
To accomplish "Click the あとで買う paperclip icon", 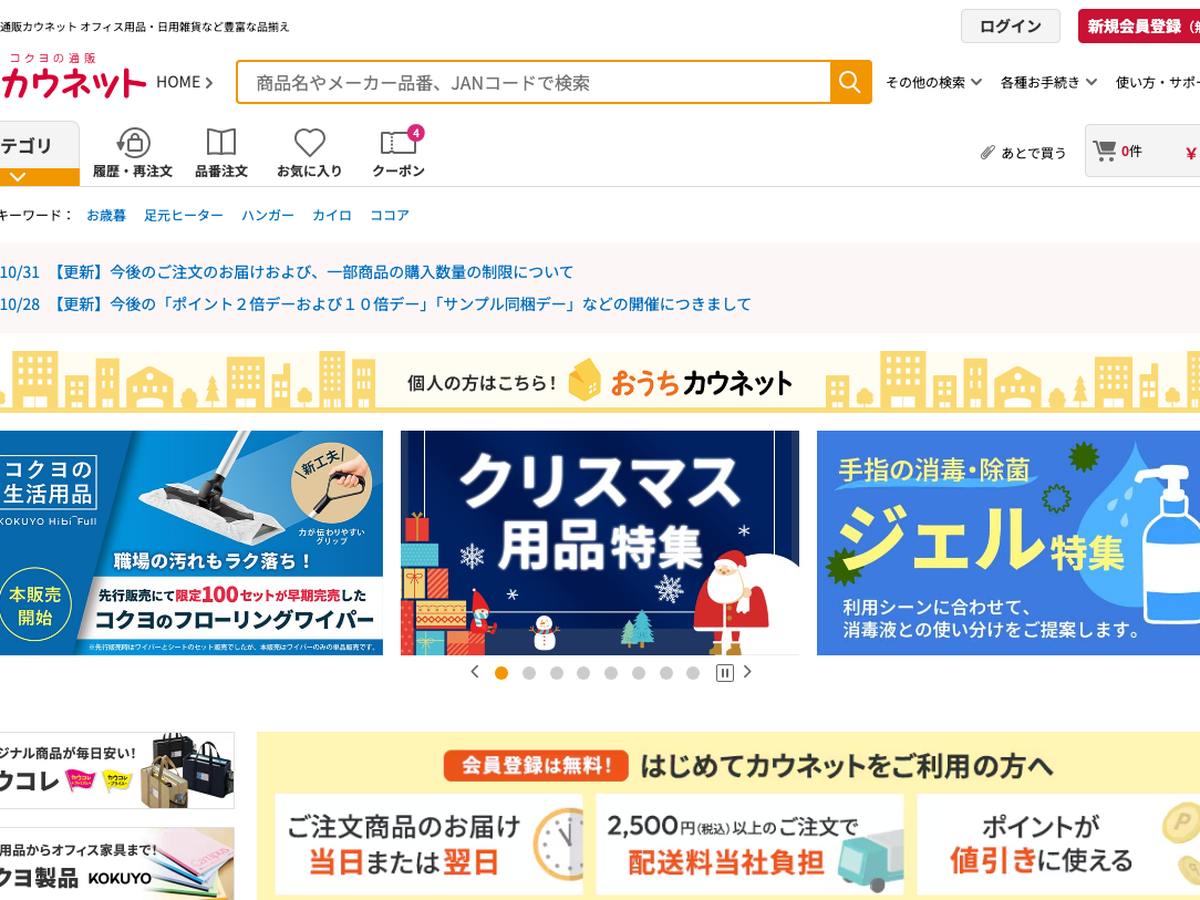I will point(987,152).
